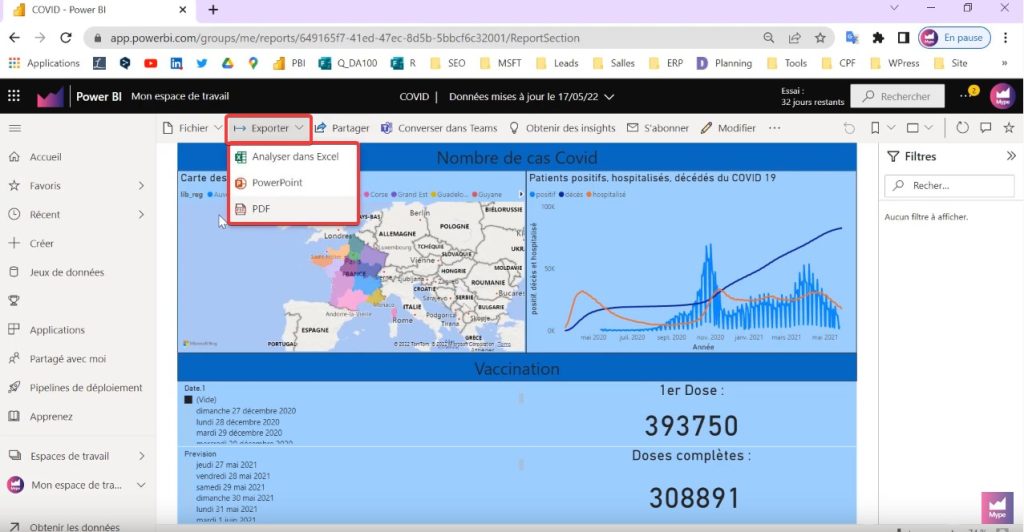Add report to favorites star
The image size is (1024, 532).
(x=1009, y=128)
